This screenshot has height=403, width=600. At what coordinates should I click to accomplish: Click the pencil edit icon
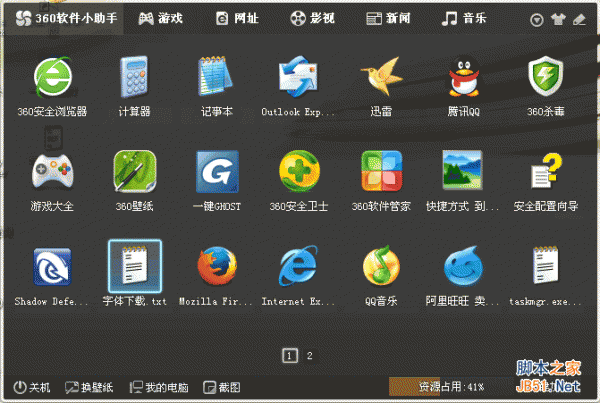pyautogui.click(x=579, y=19)
